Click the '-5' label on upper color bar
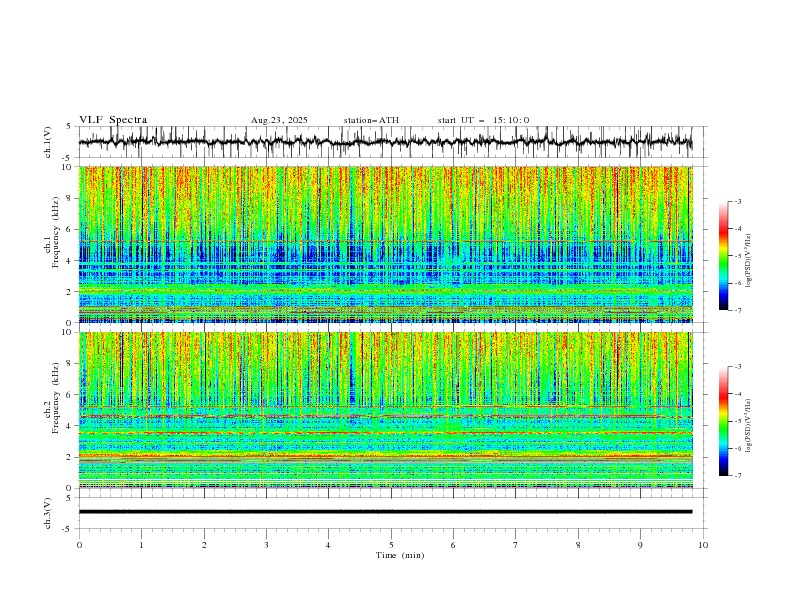The height and width of the screenshot is (612, 792). pyautogui.click(x=738, y=256)
